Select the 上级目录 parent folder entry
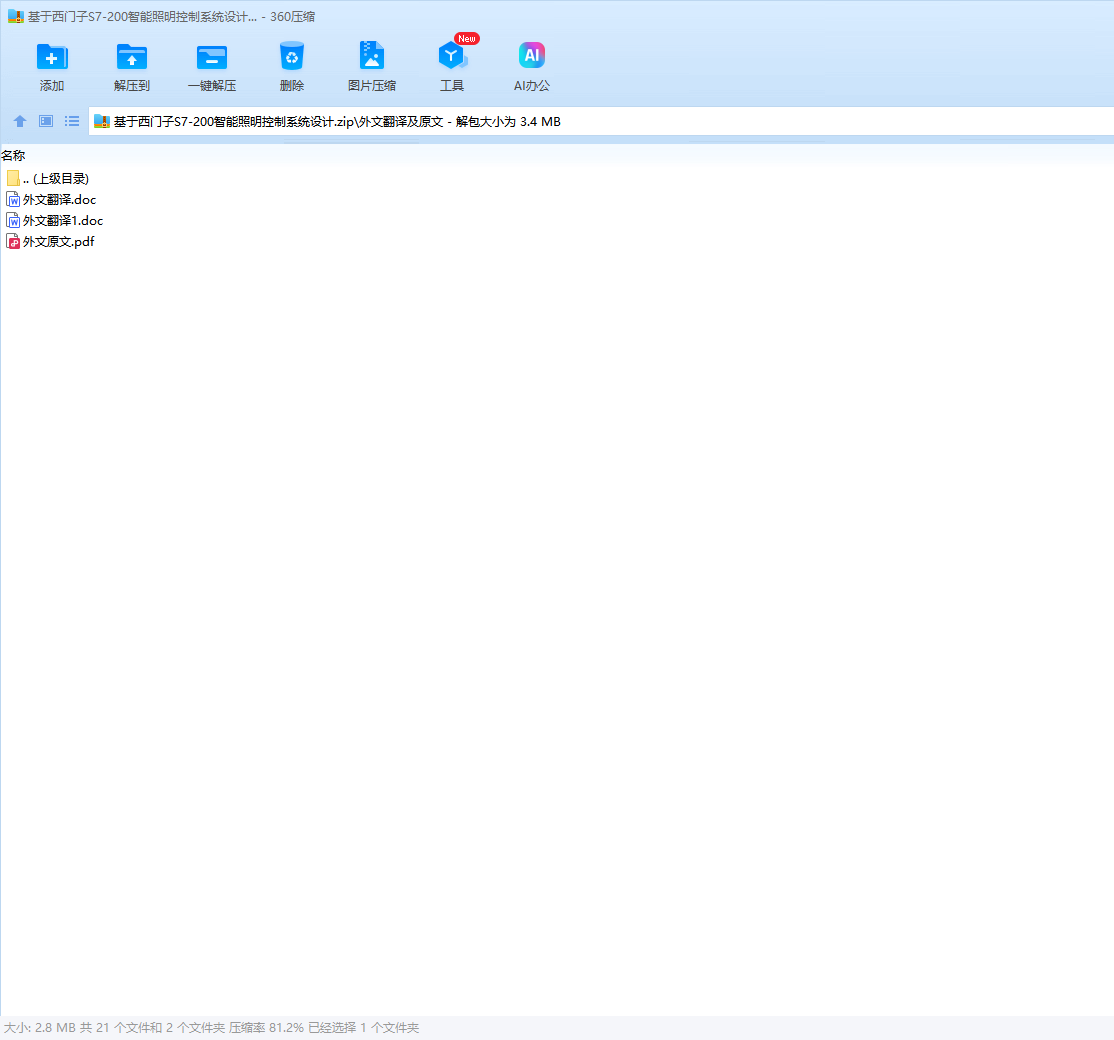Image resolution: width=1114 pixels, height=1040 pixels. tap(48, 178)
